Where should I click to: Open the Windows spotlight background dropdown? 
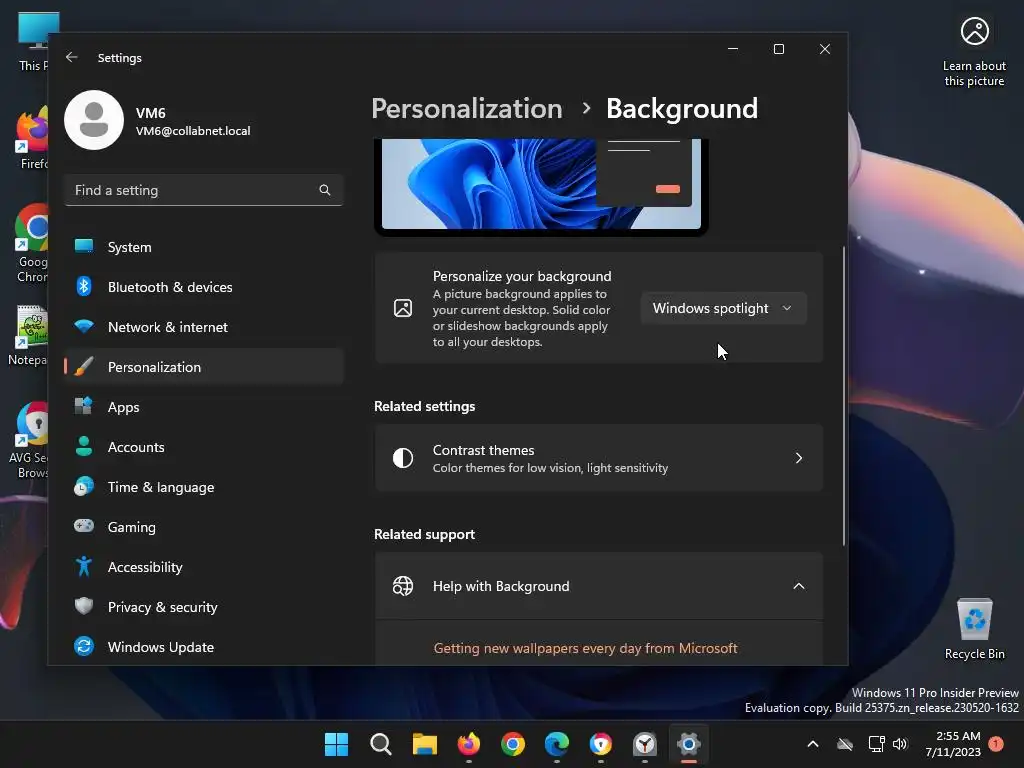[723, 308]
